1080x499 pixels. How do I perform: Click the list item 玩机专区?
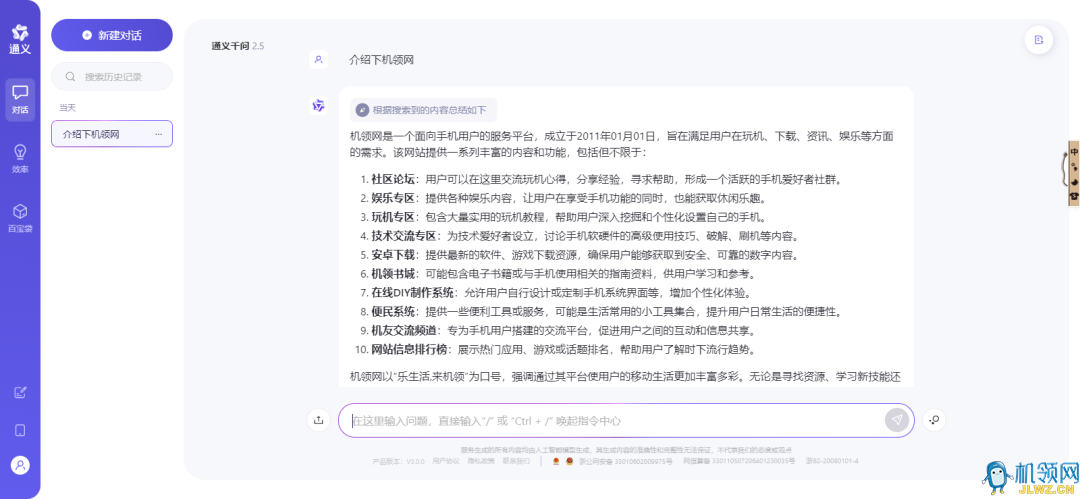[393, 217]
